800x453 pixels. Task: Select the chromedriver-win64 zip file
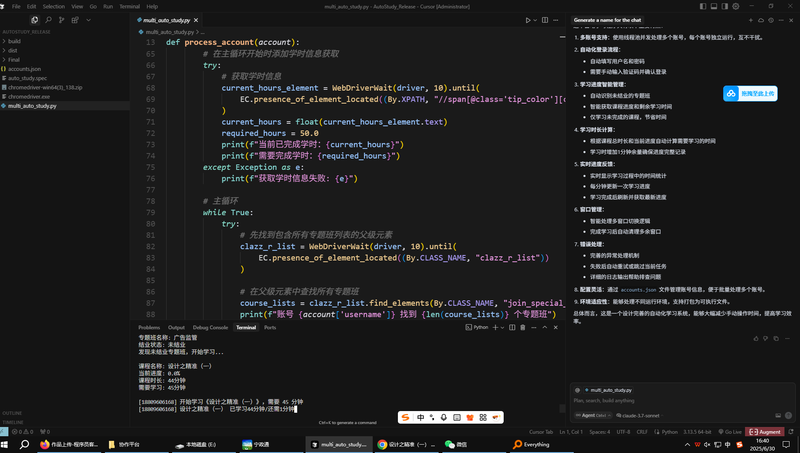45,87
